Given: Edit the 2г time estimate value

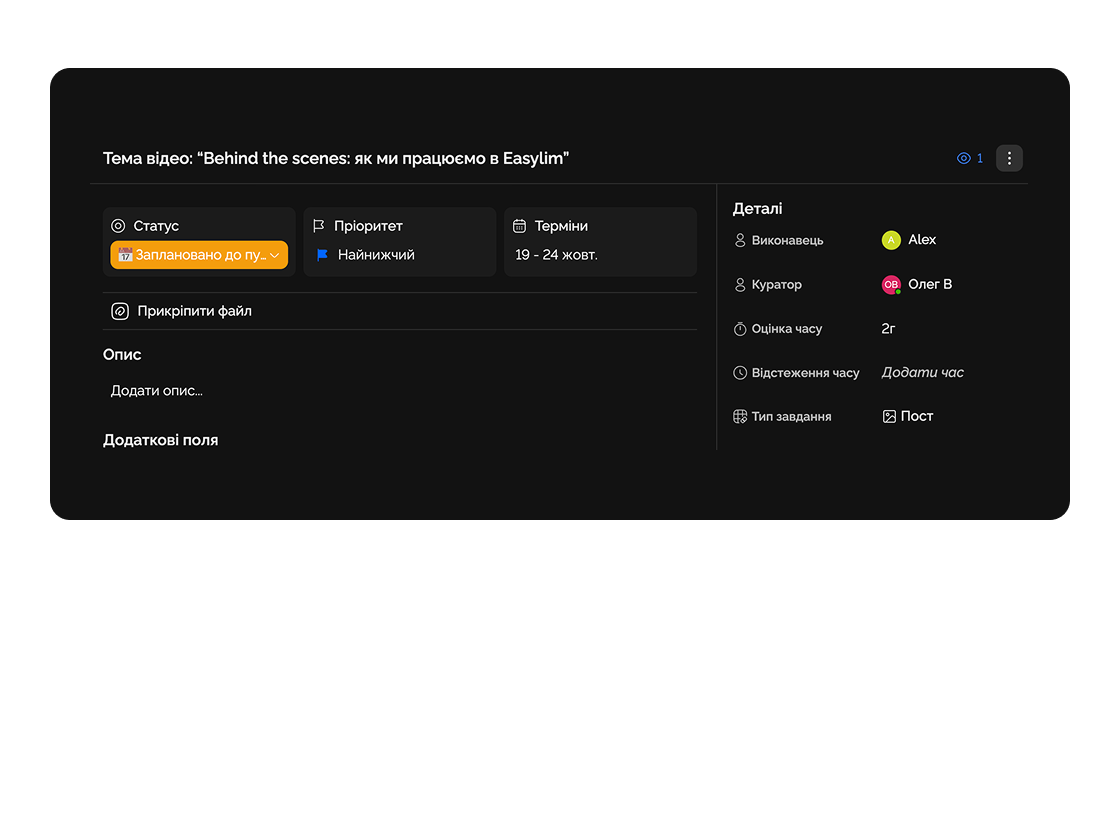Looking at the screenshot, I should [888, 328].
